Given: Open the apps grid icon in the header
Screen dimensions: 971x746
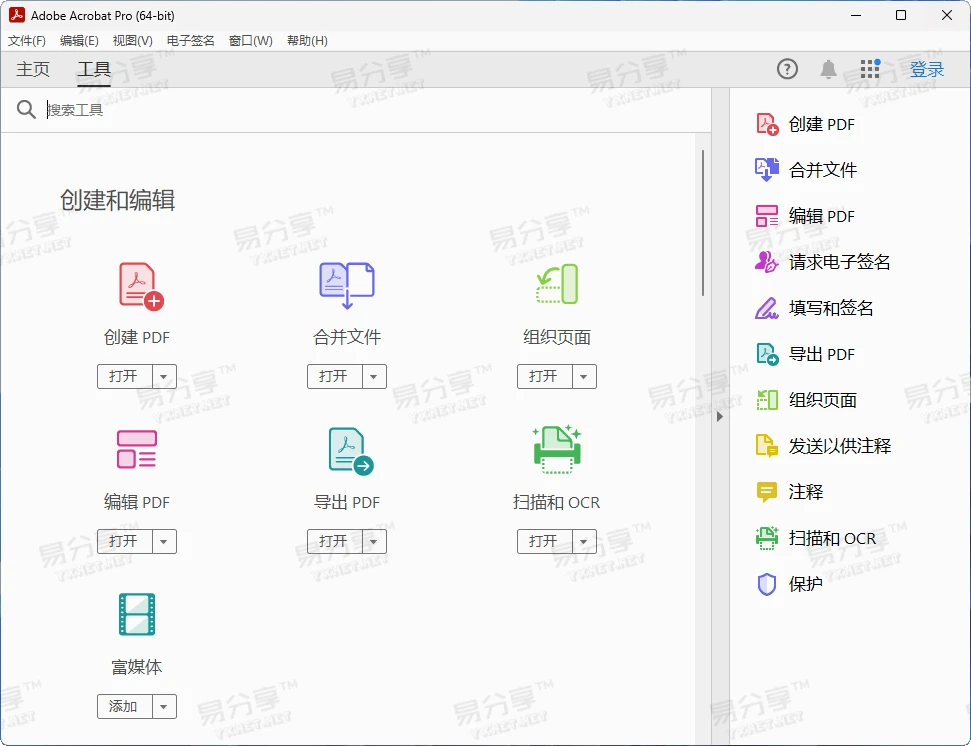Looking at the screenshot, I should [x=870, y=68].
